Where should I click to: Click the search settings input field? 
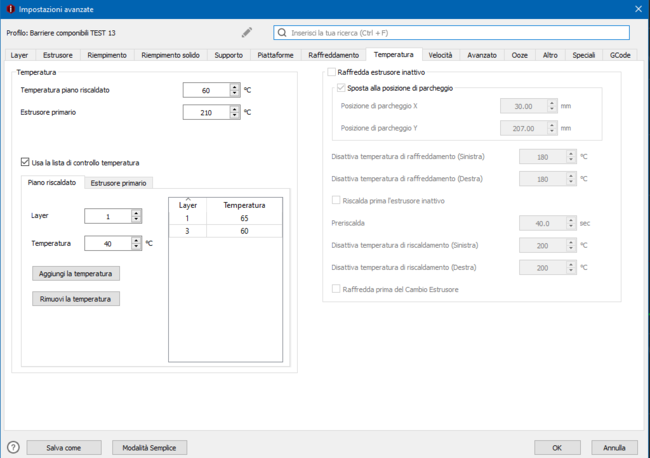455,33
